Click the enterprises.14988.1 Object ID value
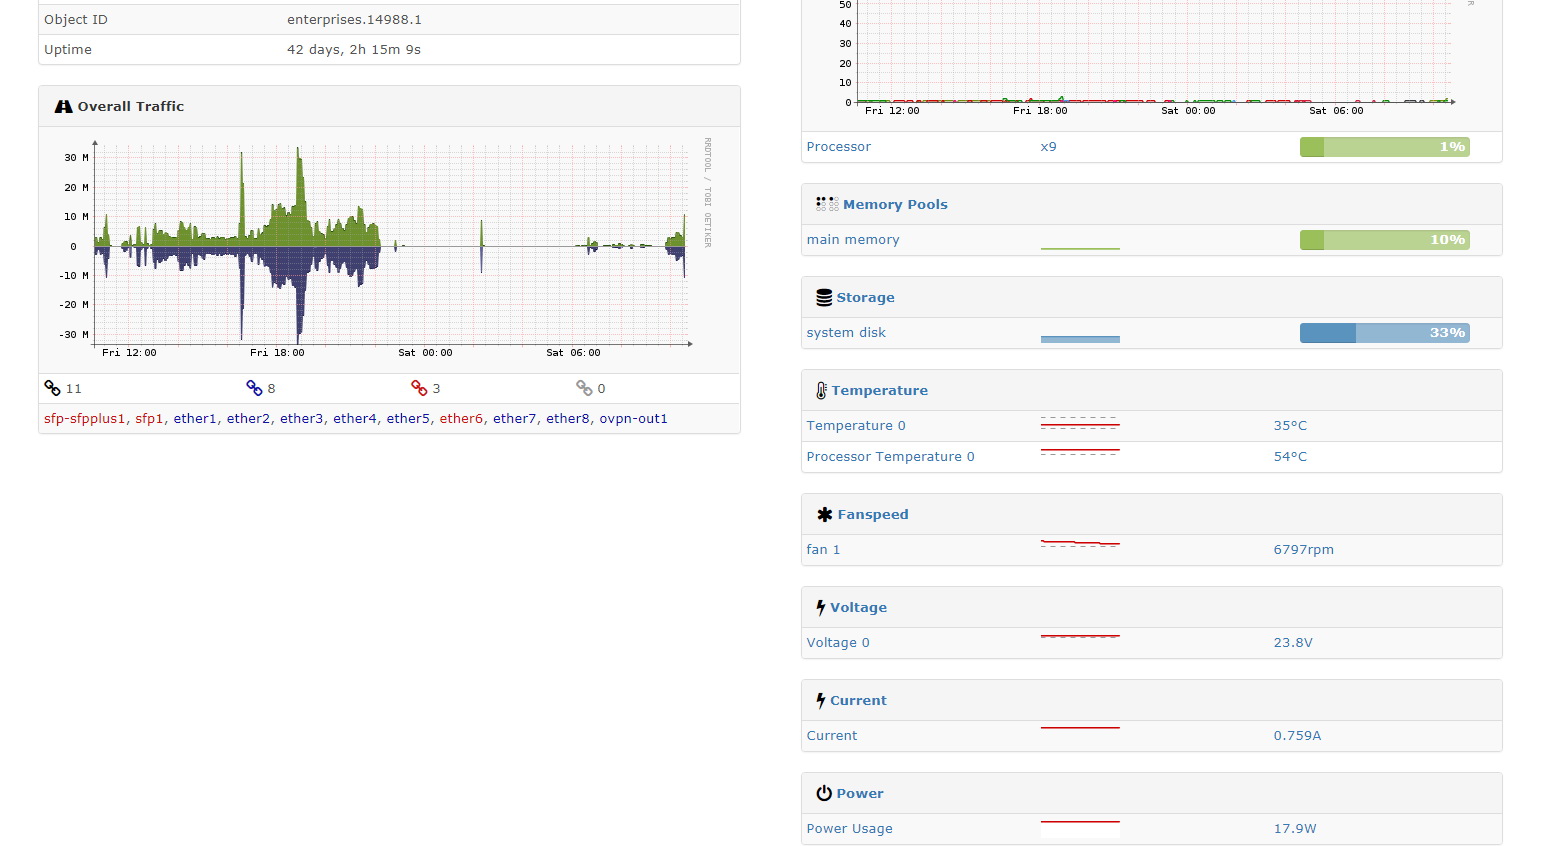This screenshot has width=1546, height=846. (x=354, y=19)
